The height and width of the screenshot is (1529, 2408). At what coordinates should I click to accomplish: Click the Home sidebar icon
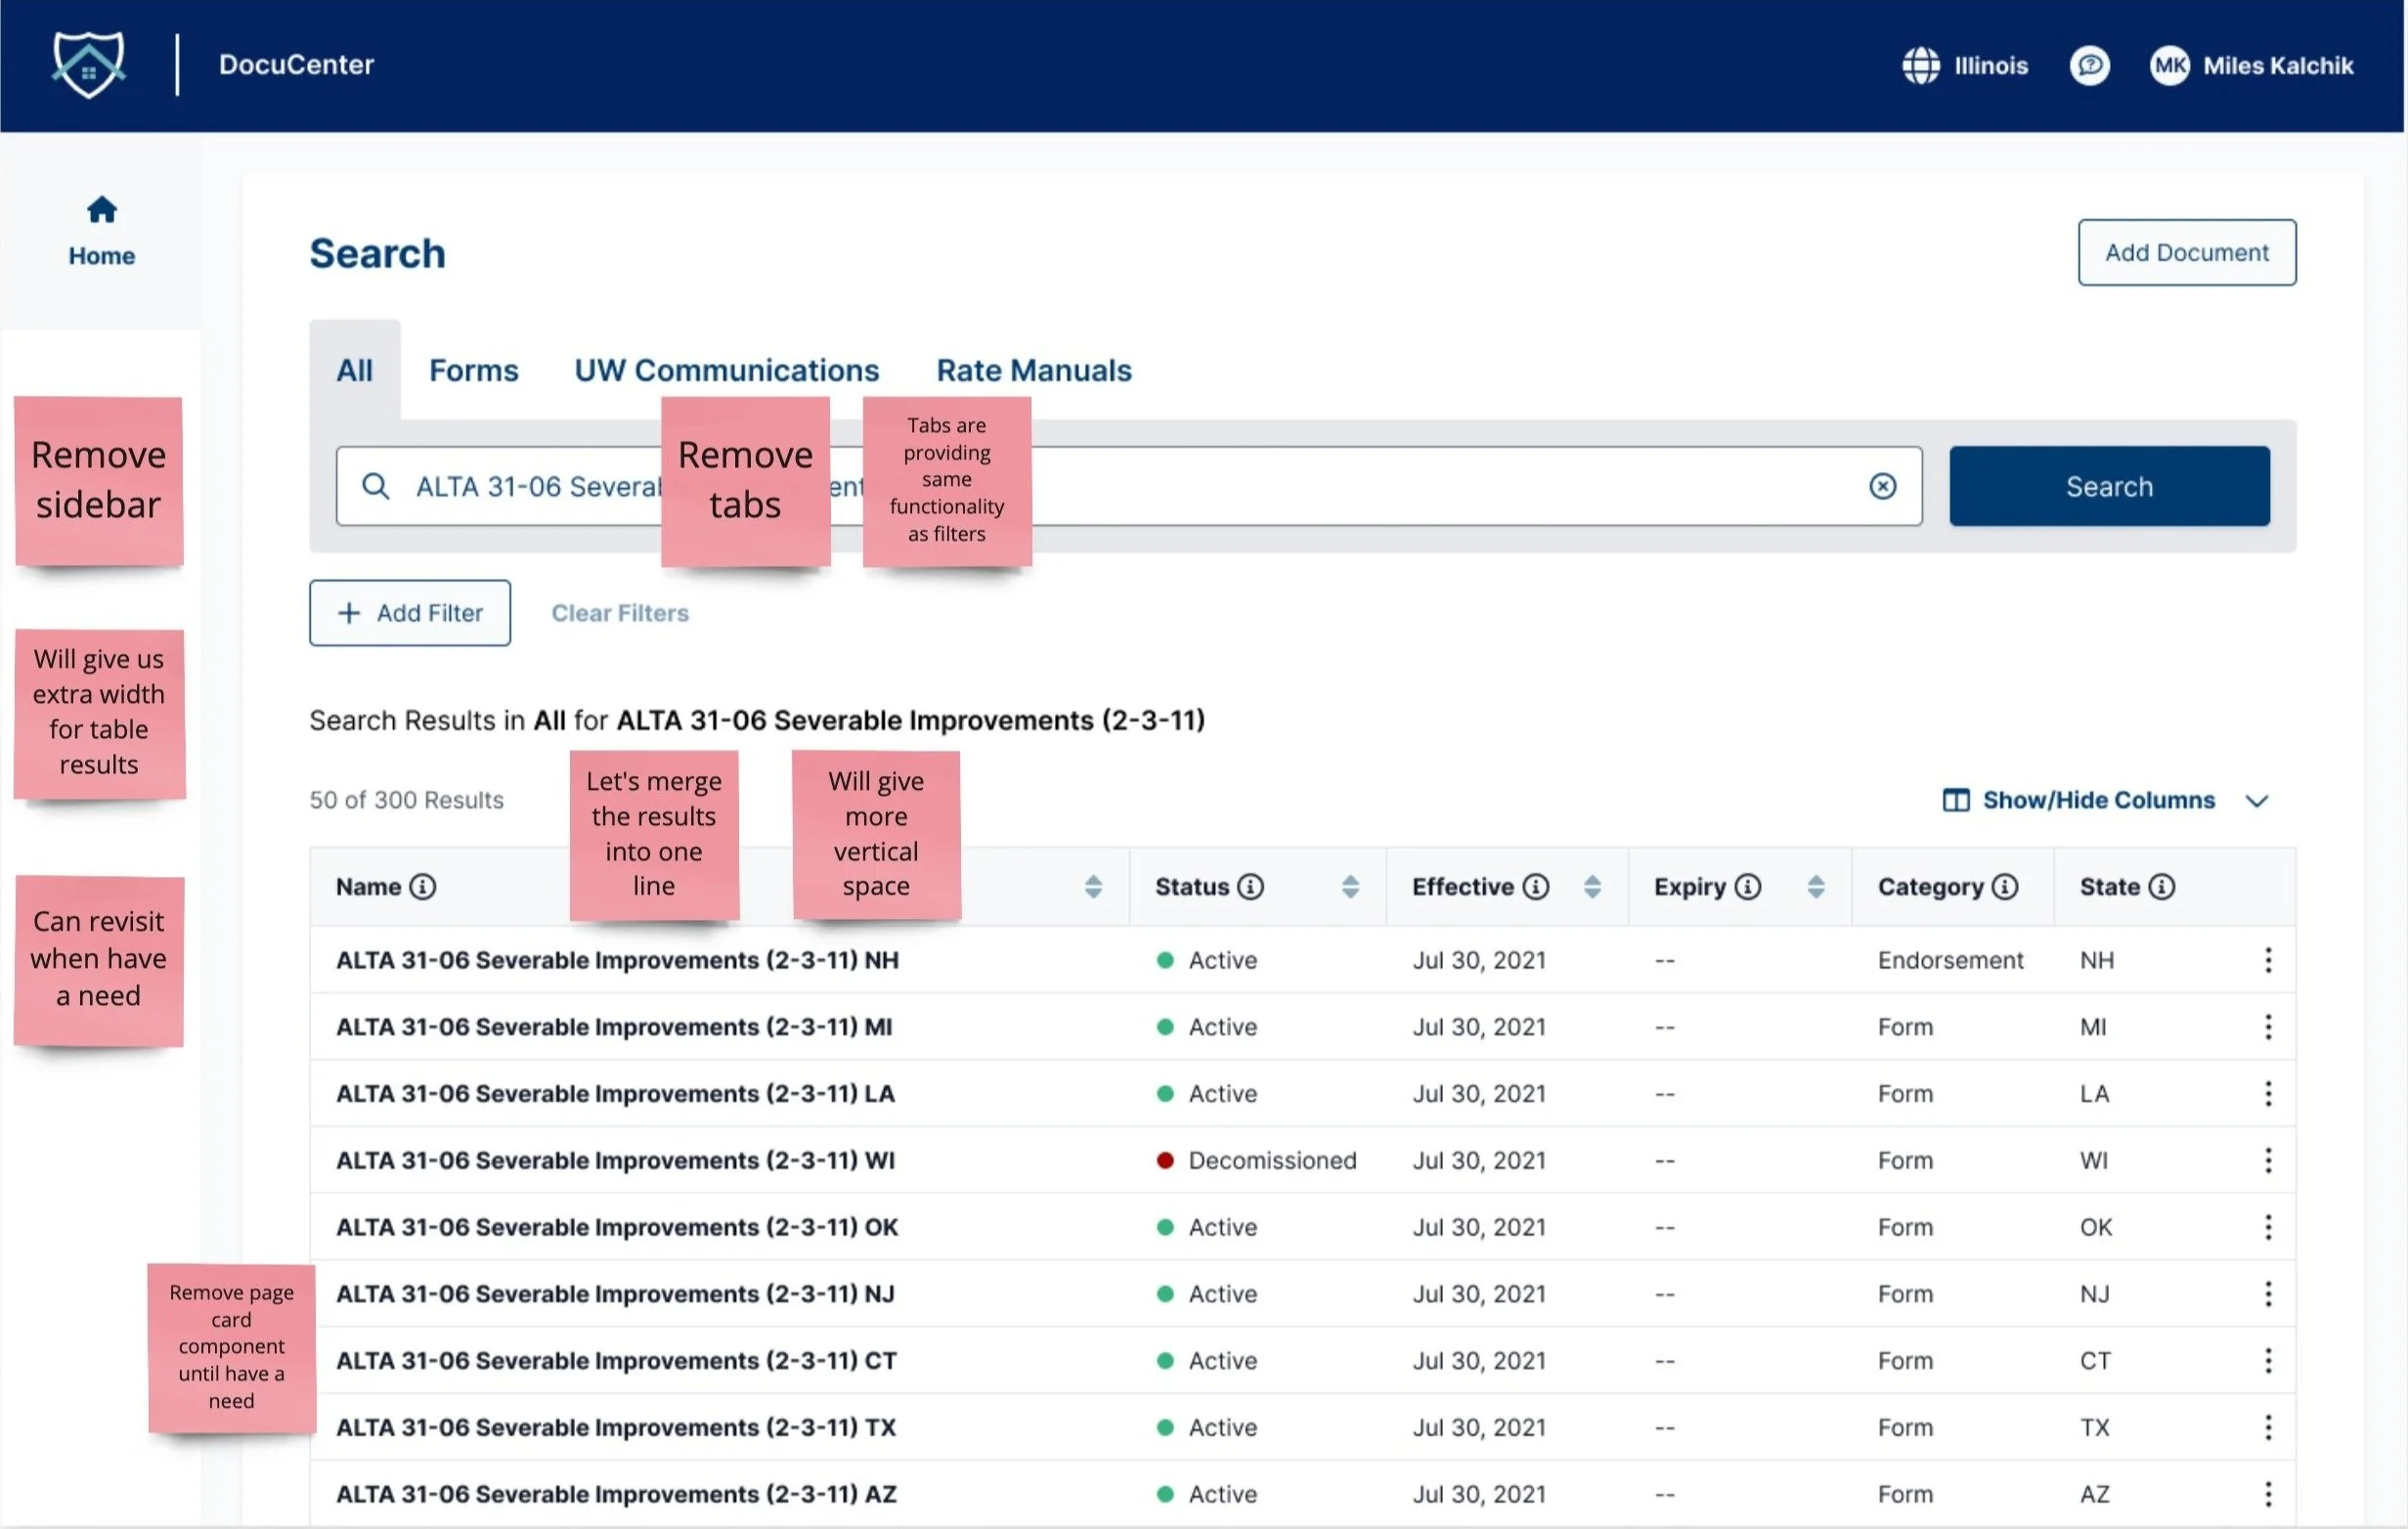(x=102, y=210)
